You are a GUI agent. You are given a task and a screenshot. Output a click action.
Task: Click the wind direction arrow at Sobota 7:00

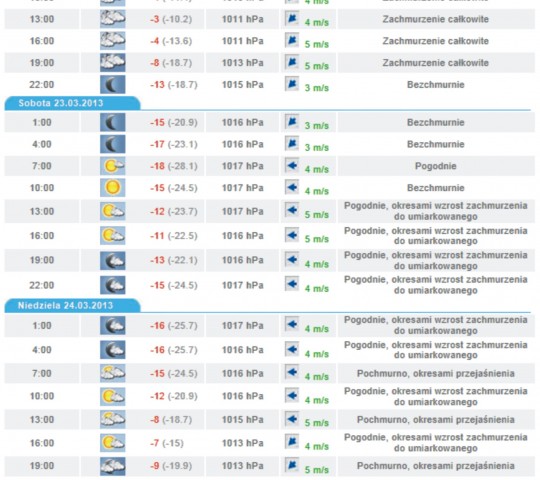(292, 166)
